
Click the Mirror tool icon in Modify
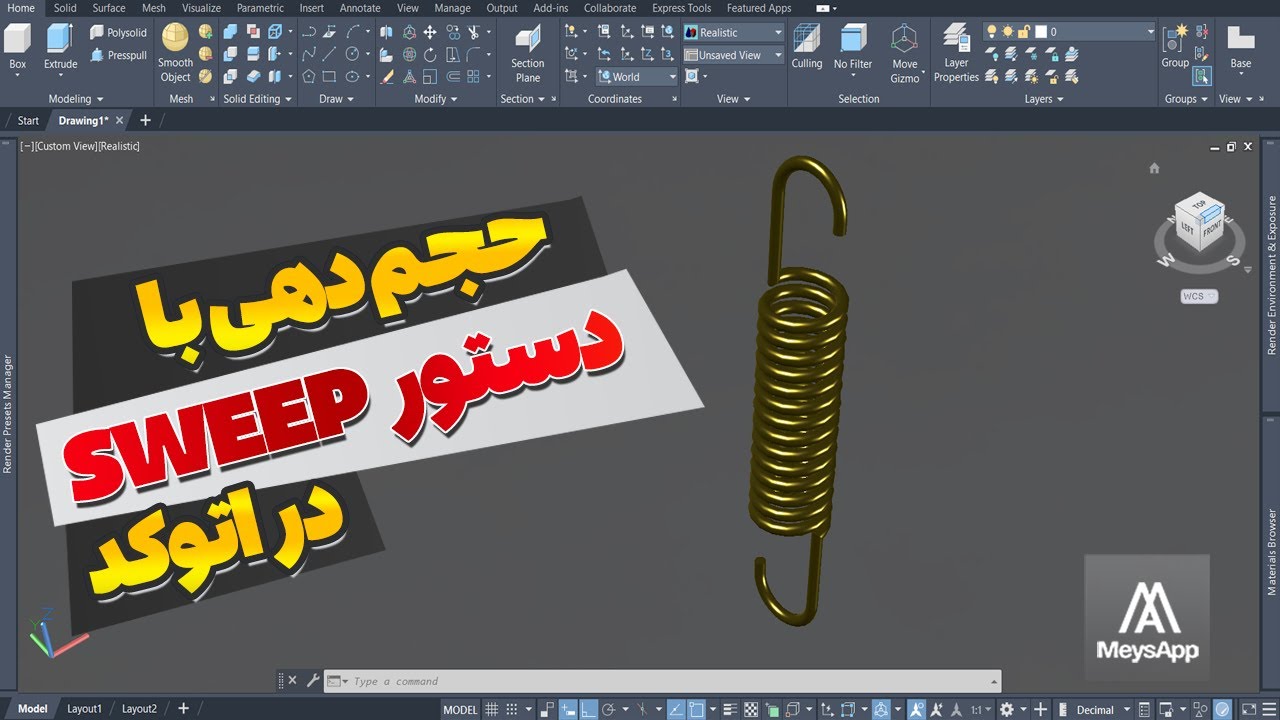tap(386, 32)
